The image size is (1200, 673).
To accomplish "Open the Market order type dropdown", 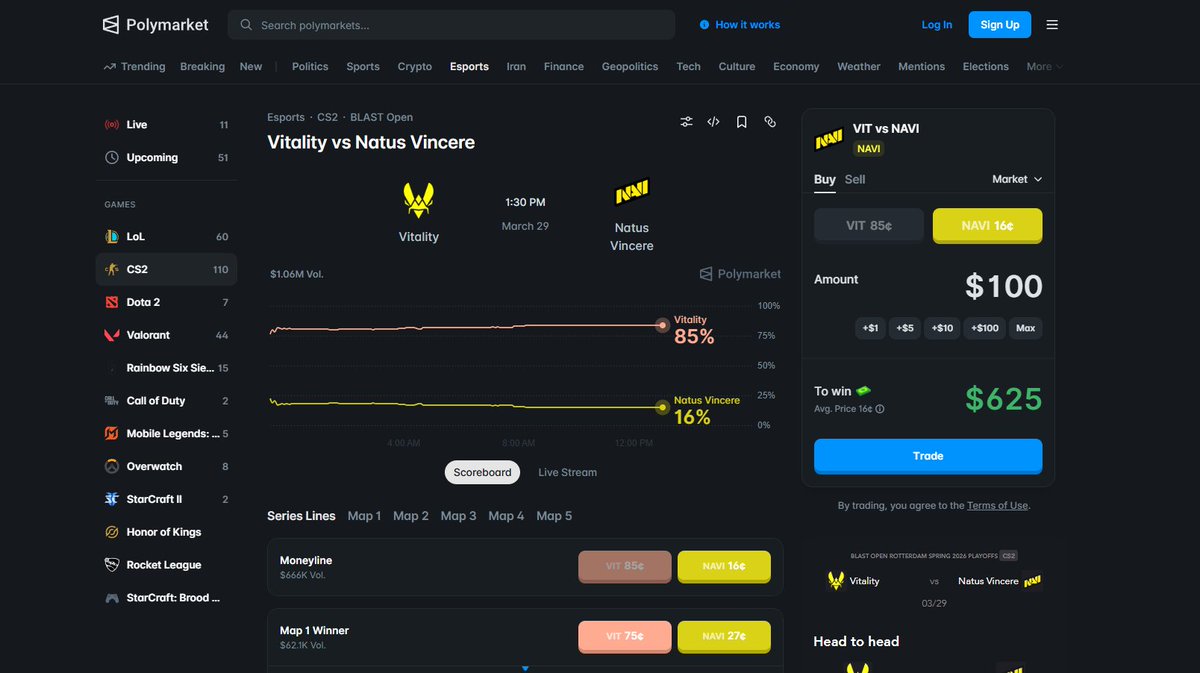I will tap(1017, 179).
